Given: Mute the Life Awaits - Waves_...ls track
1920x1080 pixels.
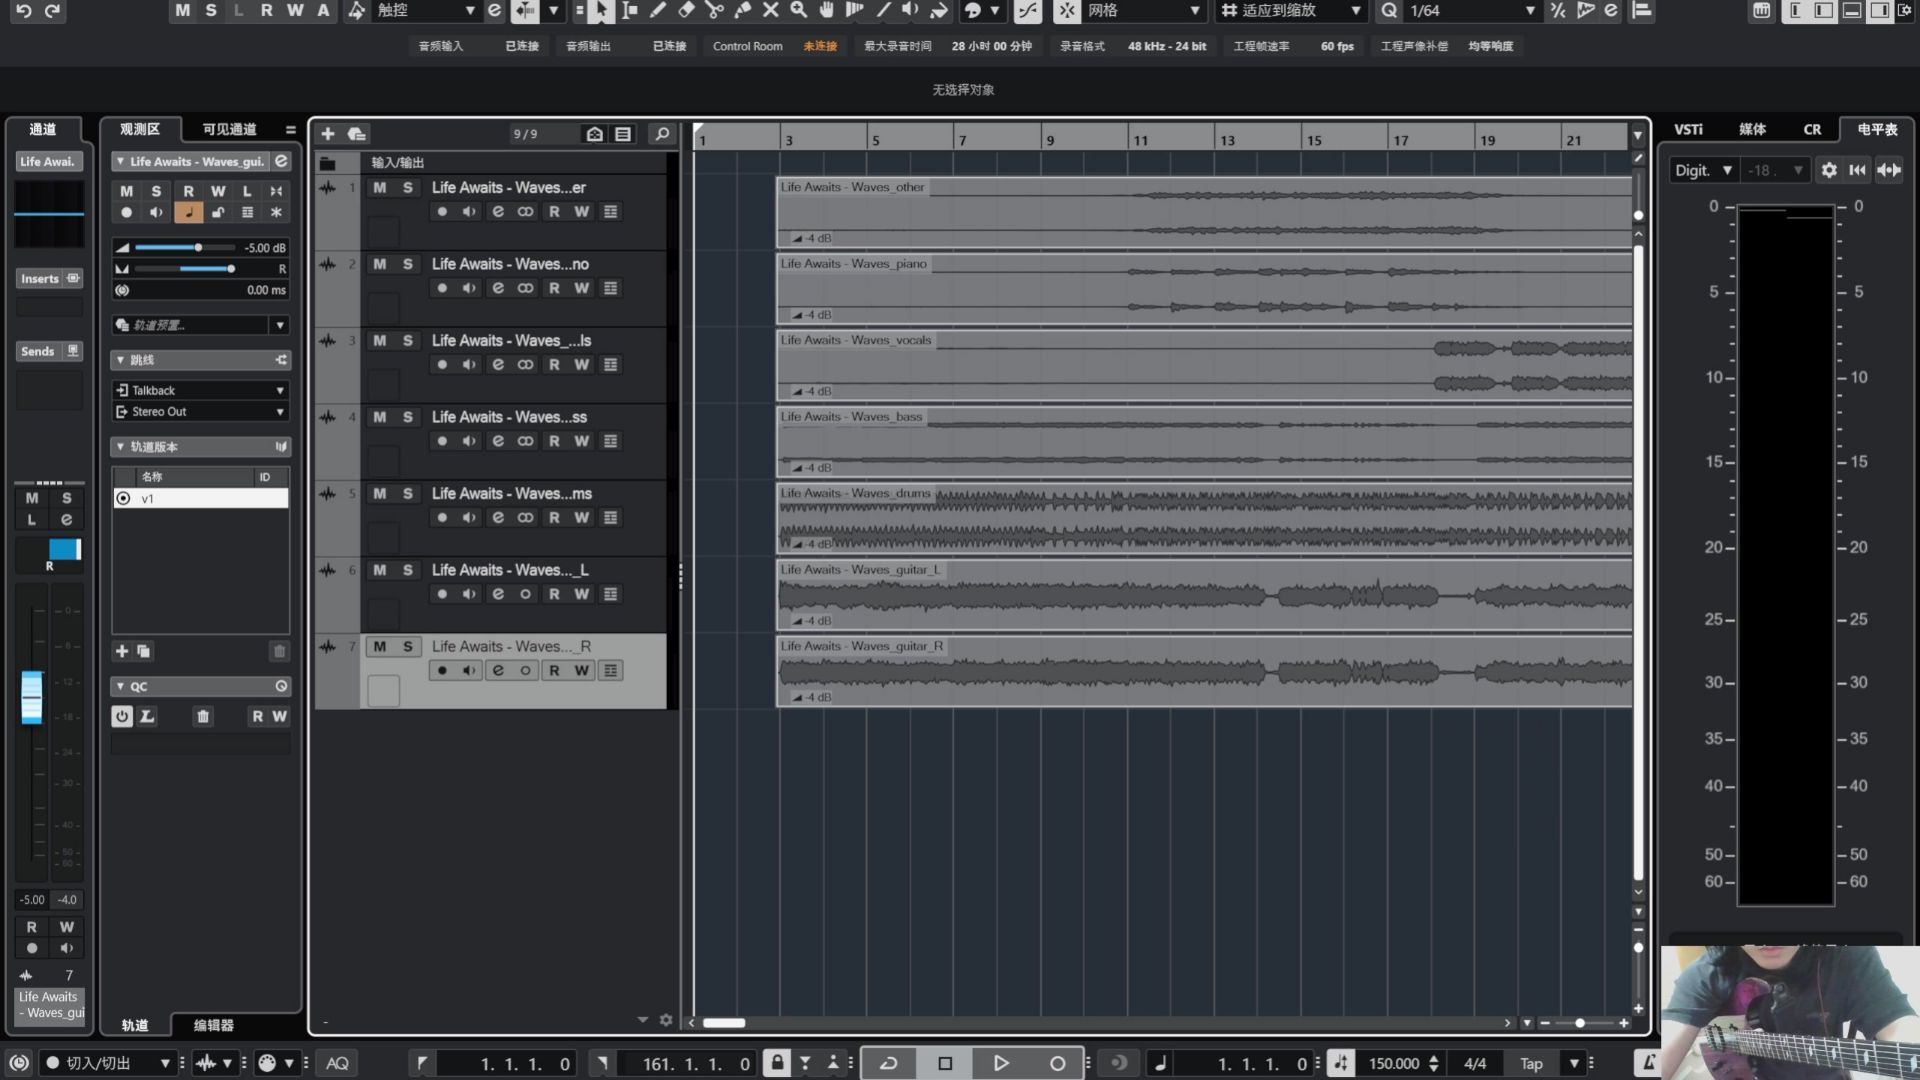Looking at the screenshot, I should point(379,340).
